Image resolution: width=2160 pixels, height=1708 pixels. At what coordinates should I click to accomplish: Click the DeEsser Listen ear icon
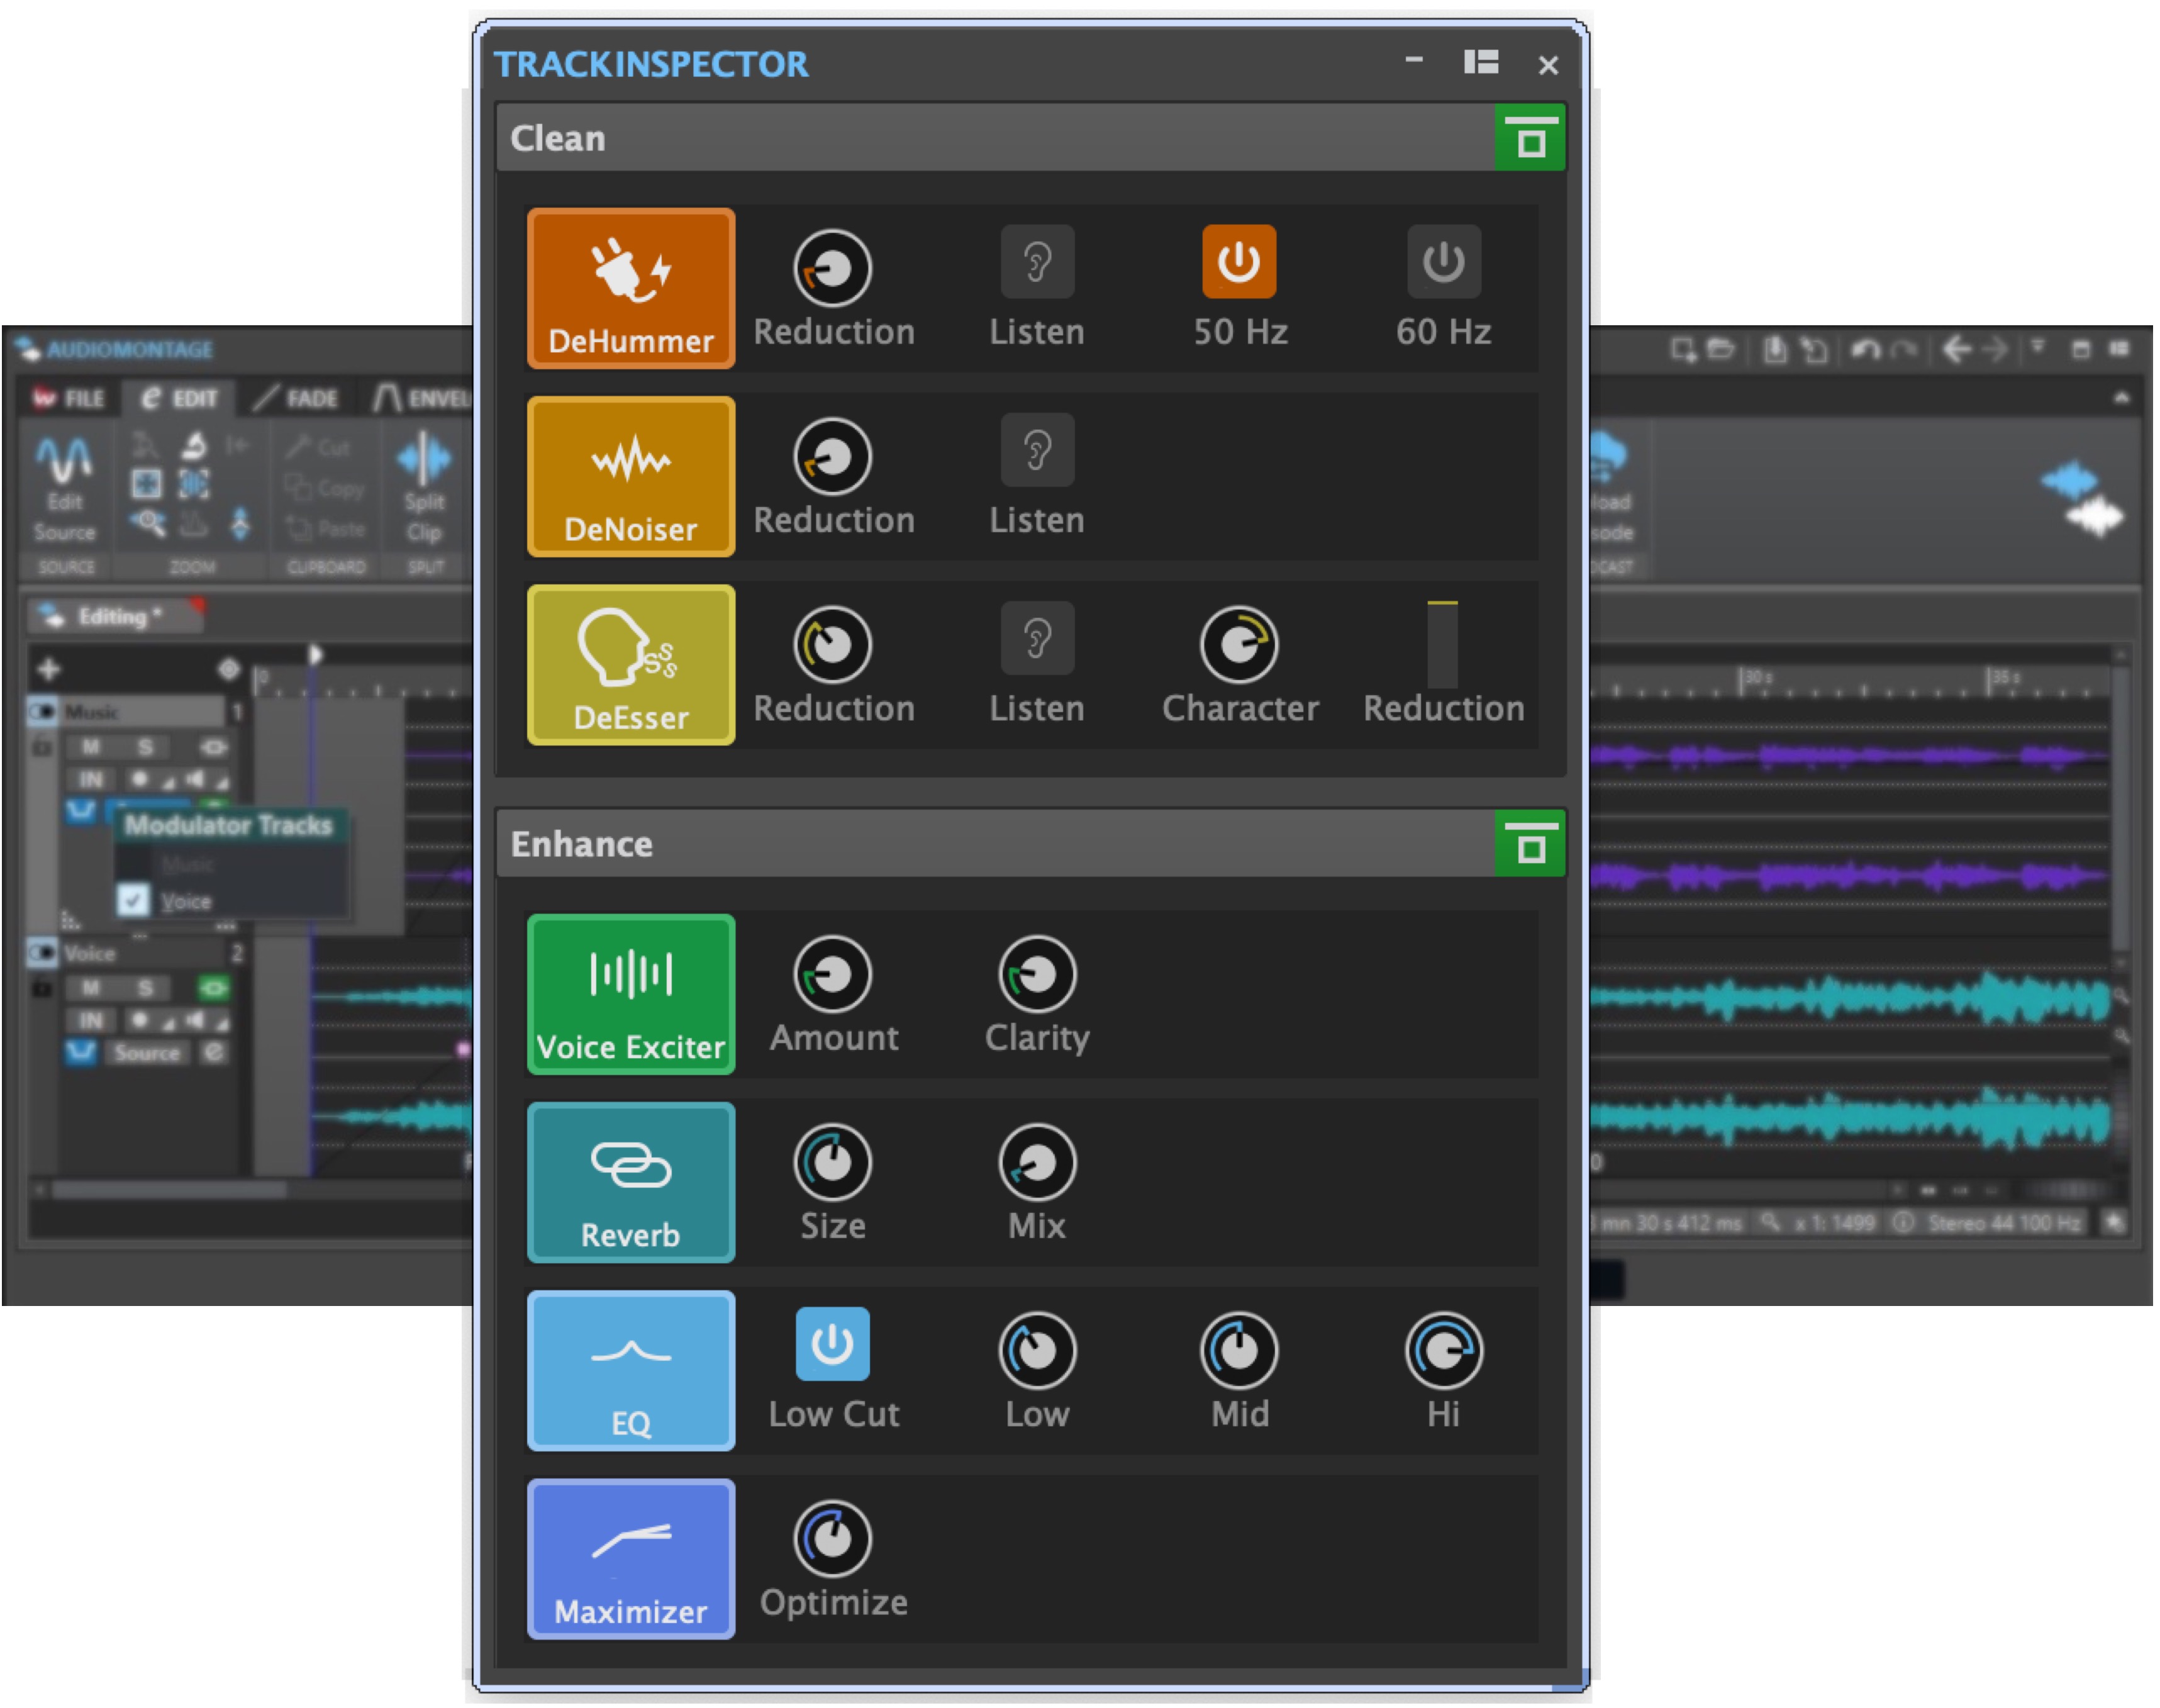[x=1037, y=638]
